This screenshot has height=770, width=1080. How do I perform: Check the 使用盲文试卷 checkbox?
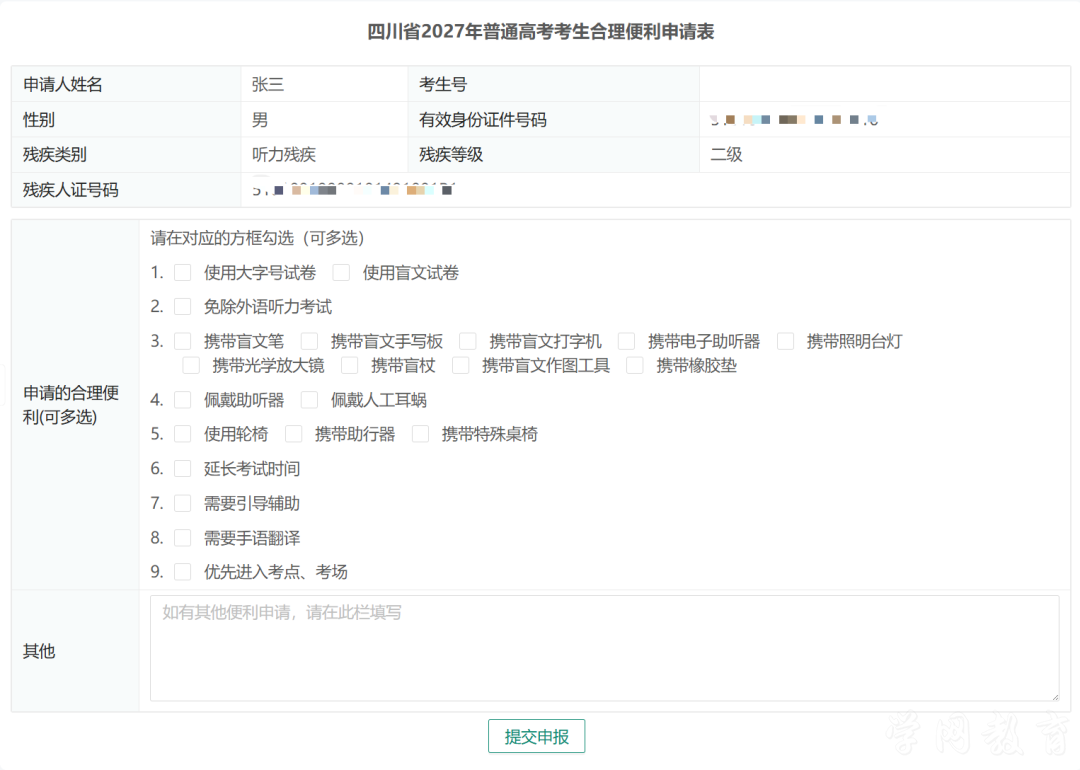341,273
